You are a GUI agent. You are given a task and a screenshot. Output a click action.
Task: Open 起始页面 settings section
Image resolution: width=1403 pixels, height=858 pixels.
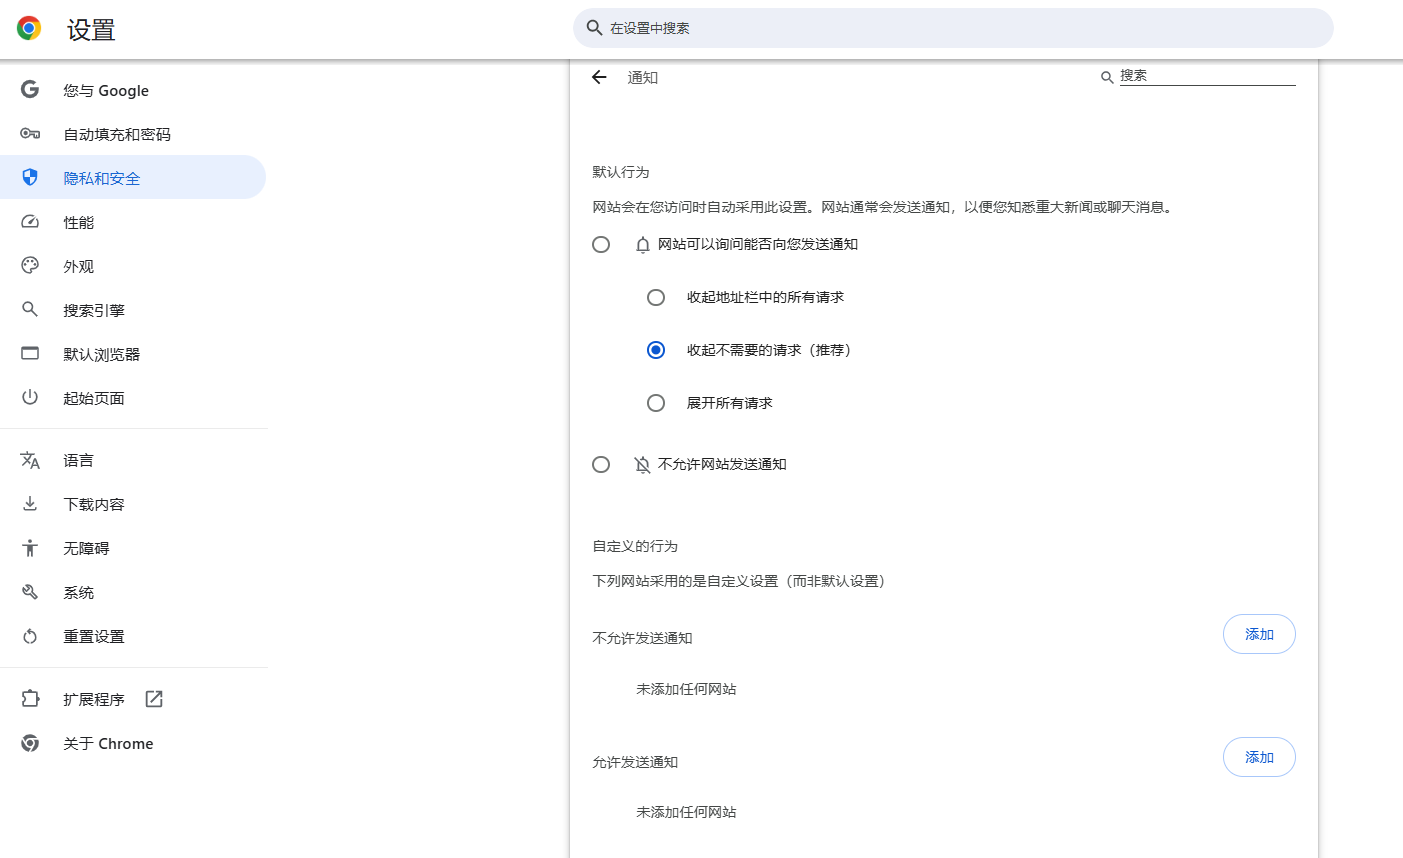133,398
